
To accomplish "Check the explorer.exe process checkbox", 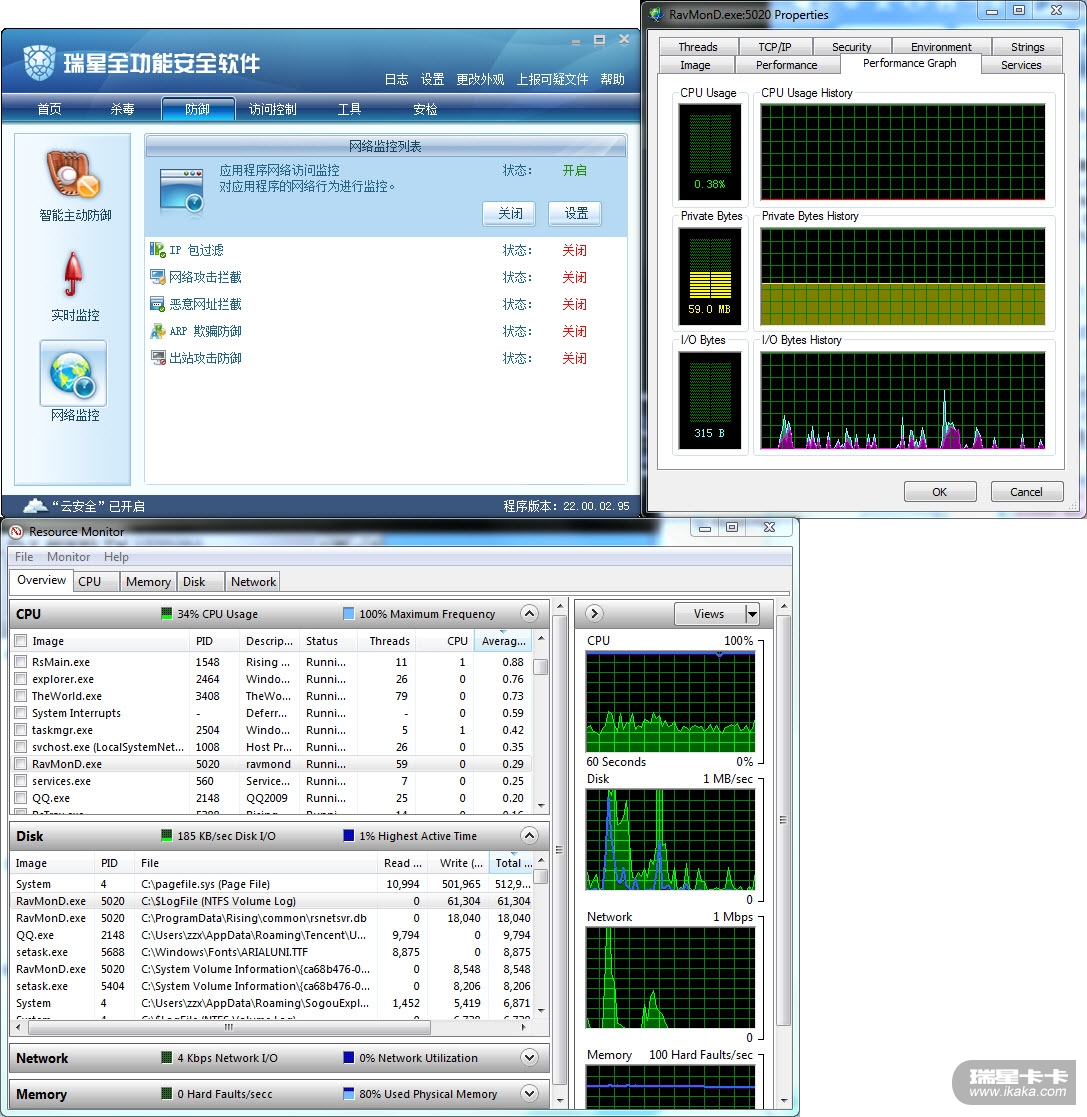I will (21, 679).
